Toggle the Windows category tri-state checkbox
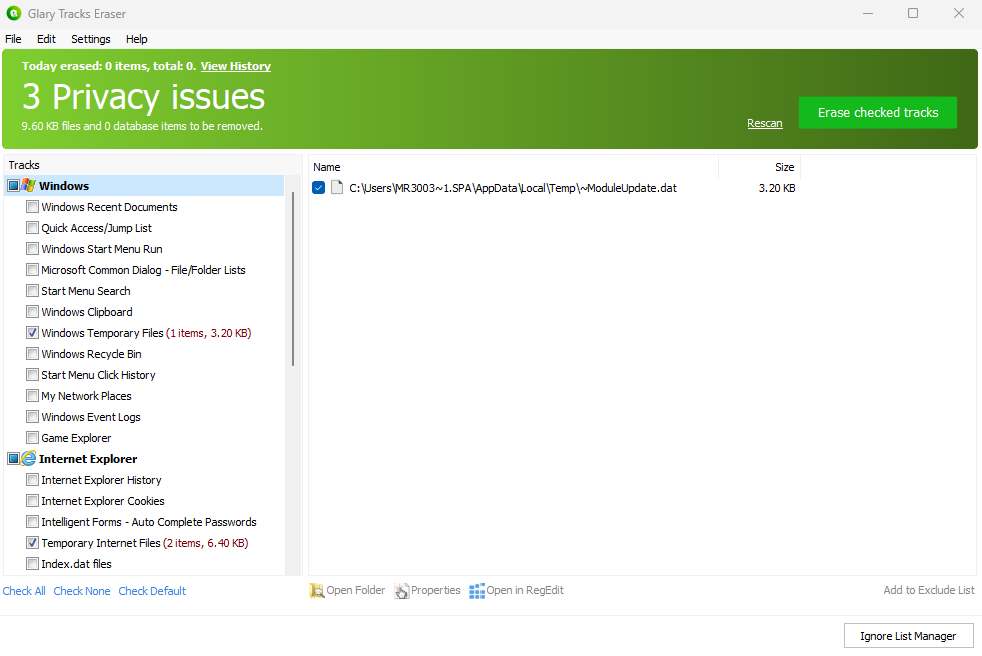 (x=13, y=186)
